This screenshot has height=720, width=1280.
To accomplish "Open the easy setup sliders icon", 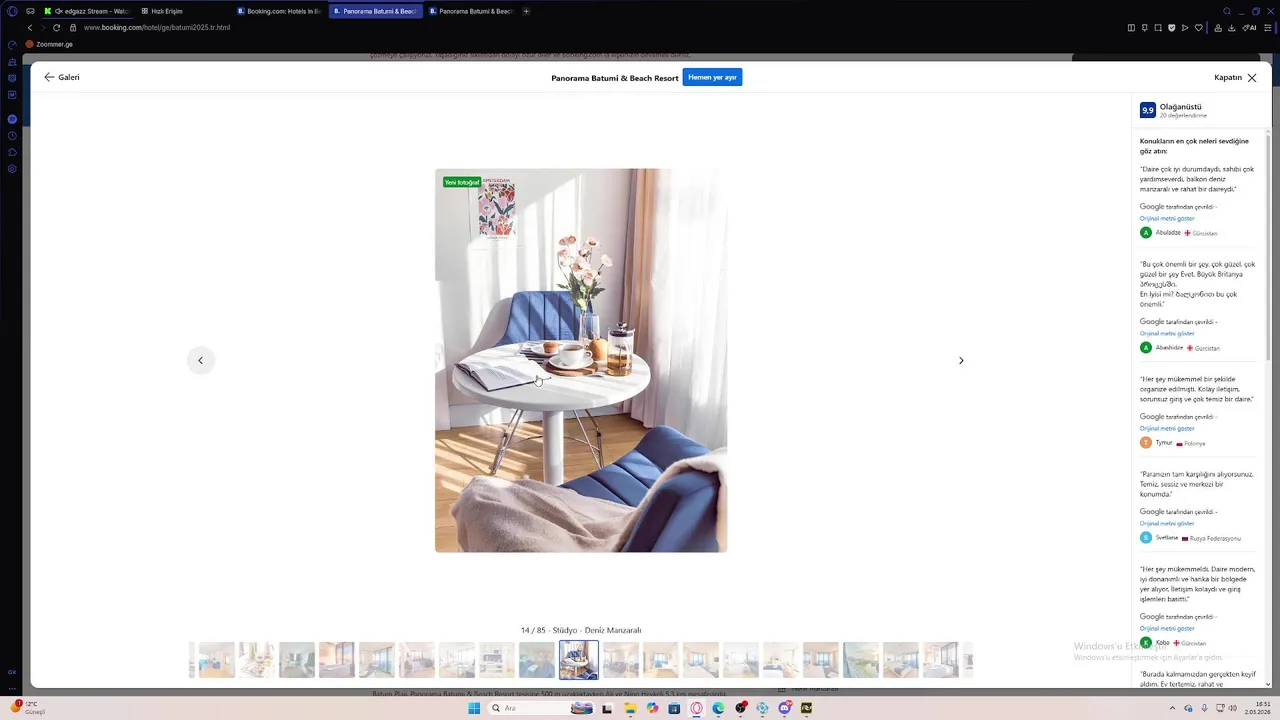I will pyautogui.click(x=1270, y=27).
